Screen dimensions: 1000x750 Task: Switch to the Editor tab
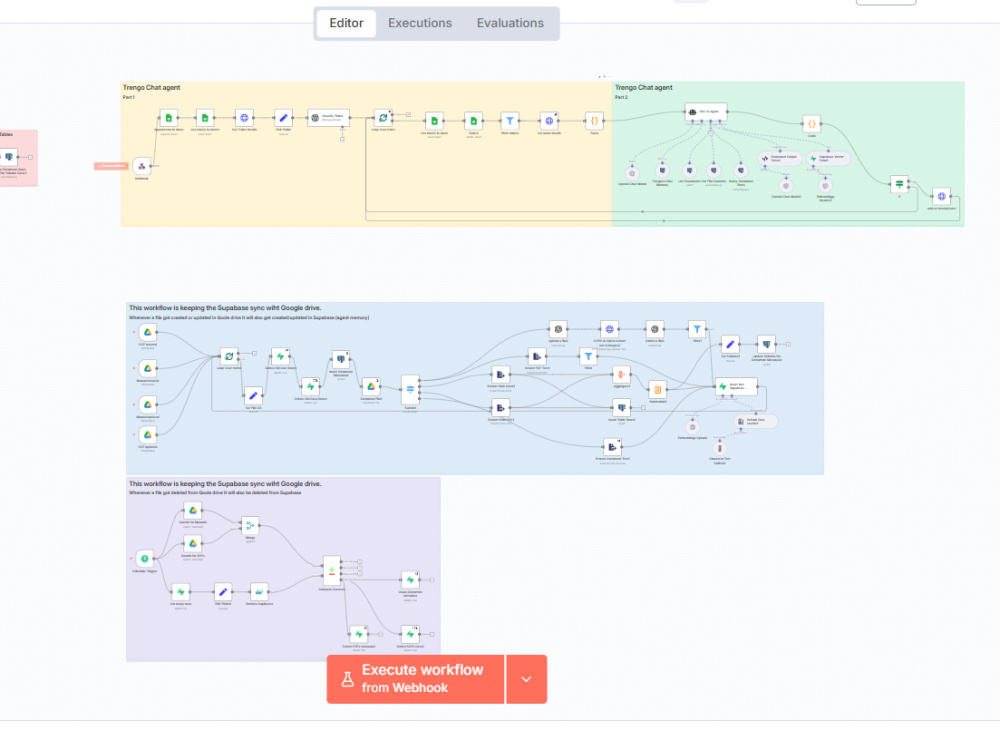click(x=346, y=23)
